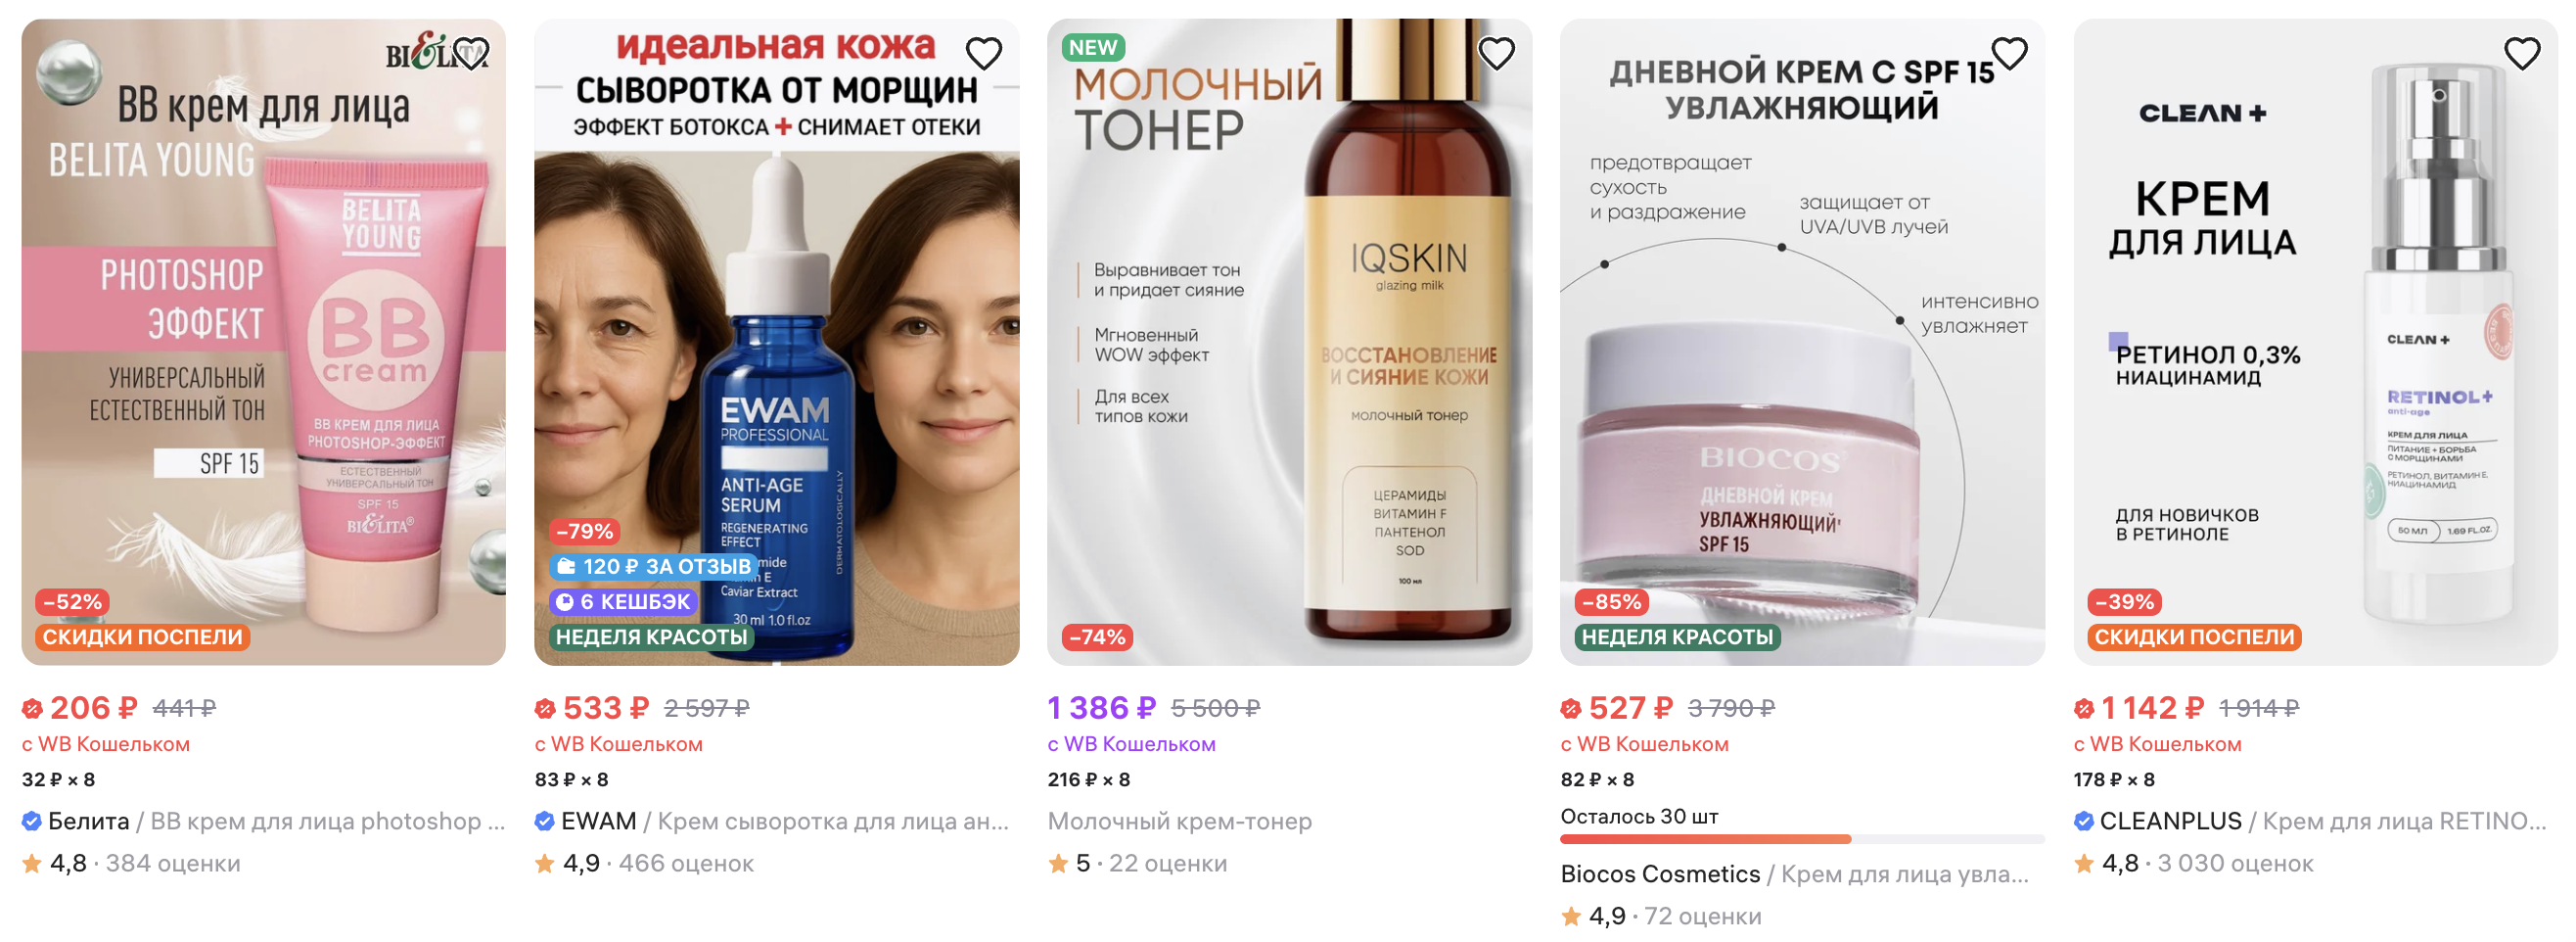Click СКИДКИ ПОСПЕЛИ tag on CLEAN+ cream
Screen dimensions: 2576x942
[x=2194, y=637]
